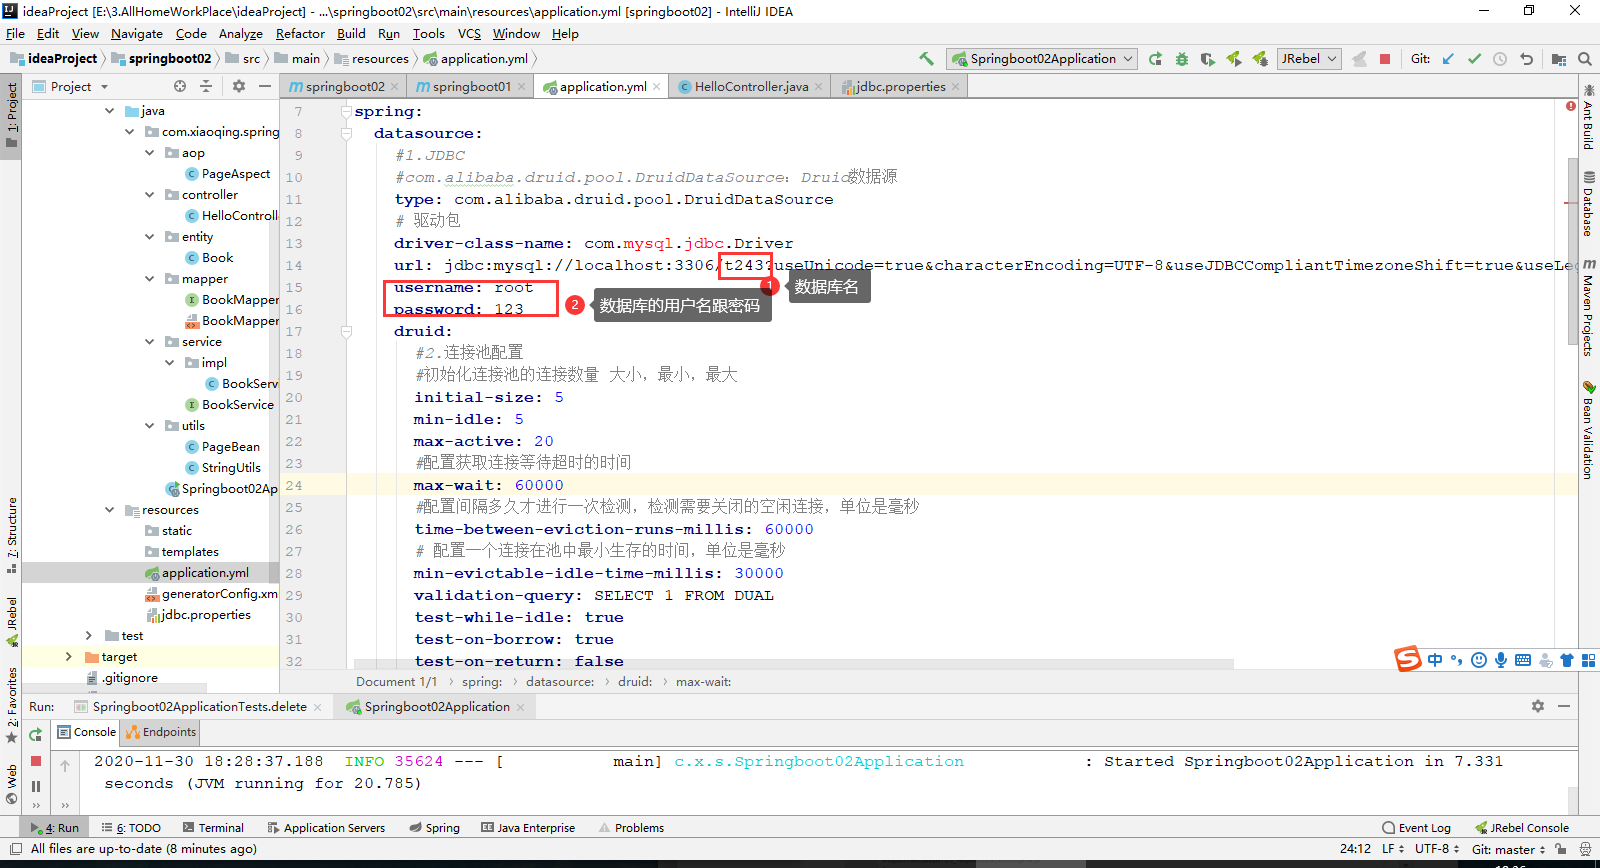Click the Sogou input method S icon
Viewport: 1600px width, 868px height.
coord(1408,659)
